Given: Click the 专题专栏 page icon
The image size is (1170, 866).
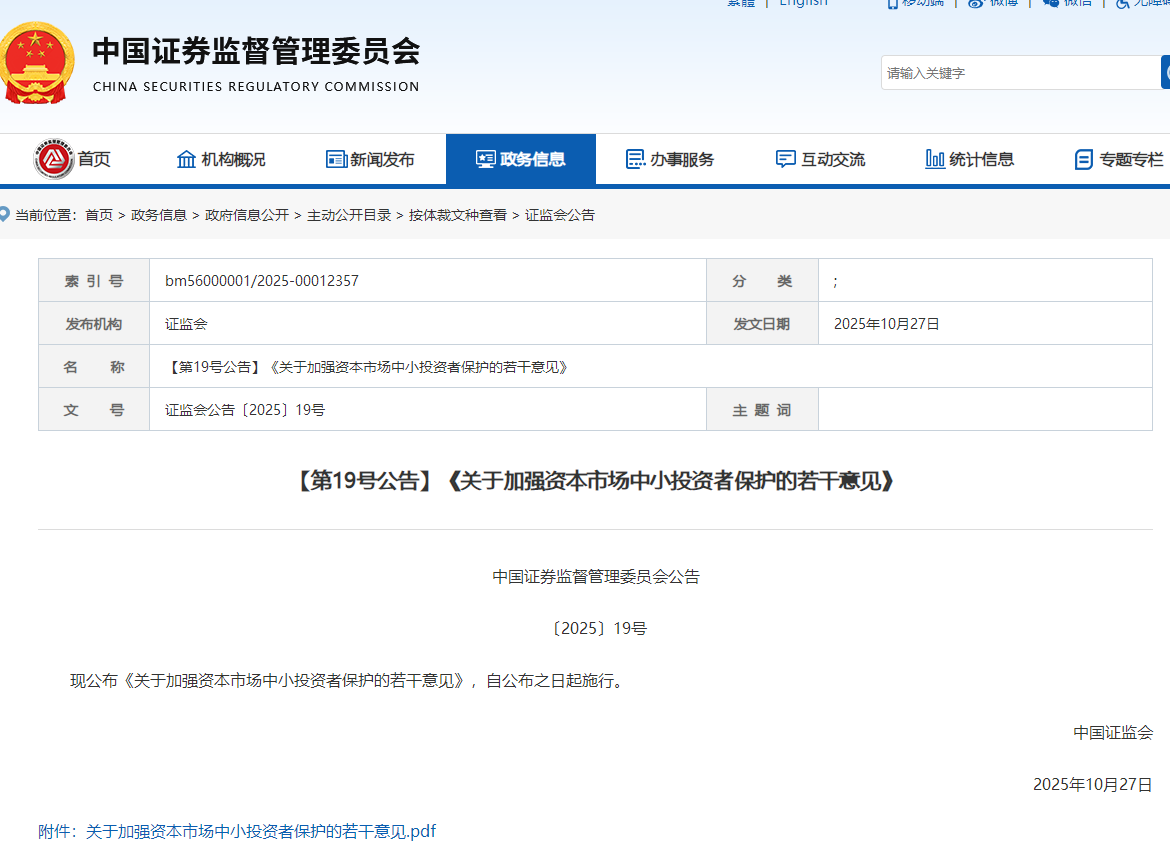Looking at the screenshot, I should (x=1084, y=159).
